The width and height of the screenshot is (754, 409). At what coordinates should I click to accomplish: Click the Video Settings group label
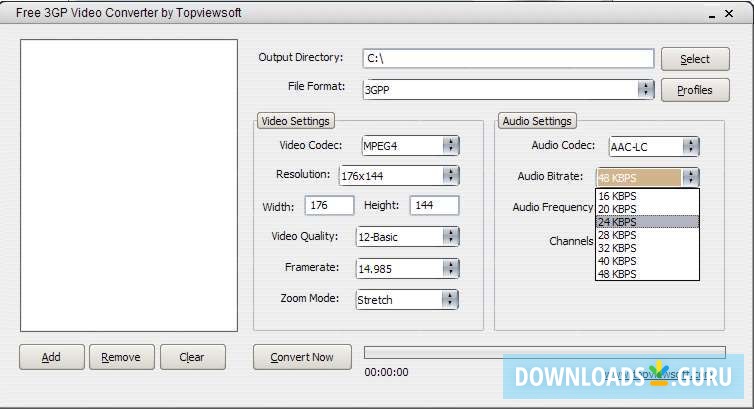click(296, 121)
